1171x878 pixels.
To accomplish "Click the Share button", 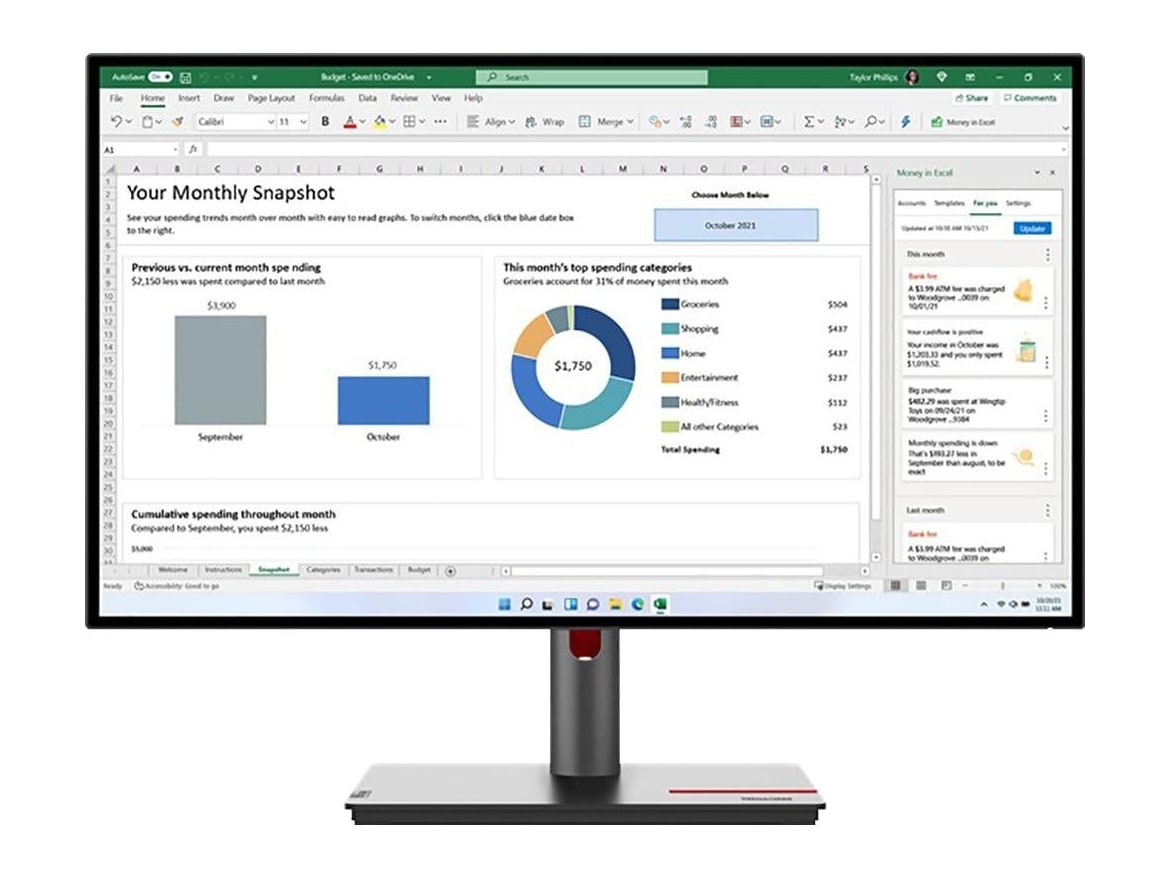I will click(972, 98).
